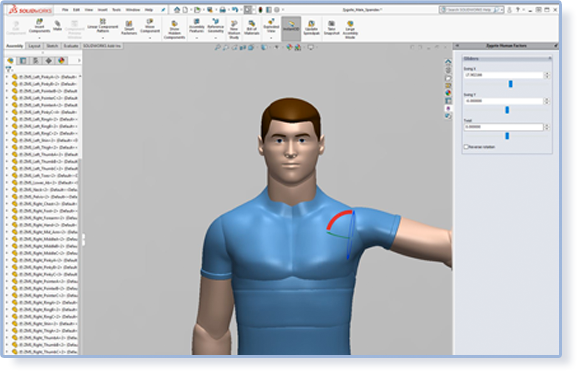This screenshot has height=371, width=577.
Task: Open the FeatureManager design tree tab icon
Action: (x=10, y=60)
